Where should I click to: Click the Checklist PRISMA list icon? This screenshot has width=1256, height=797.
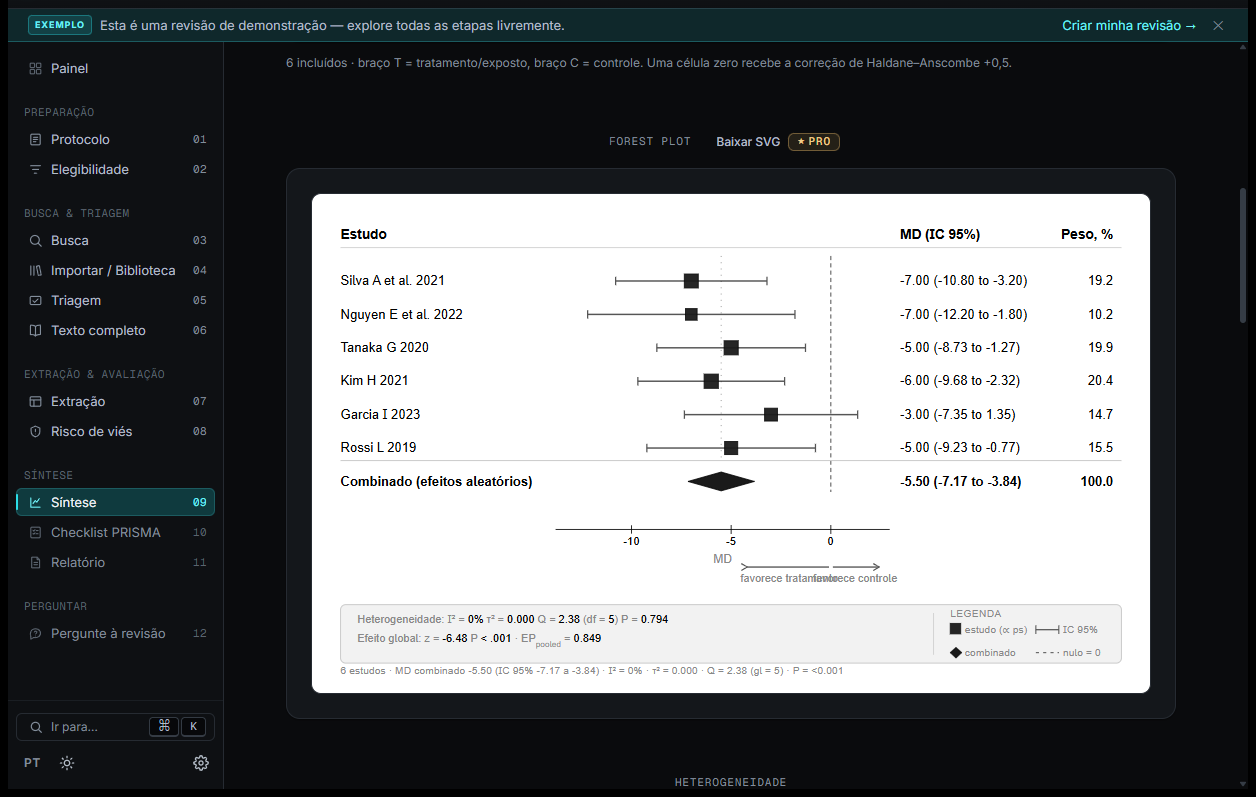click(35, 533)
